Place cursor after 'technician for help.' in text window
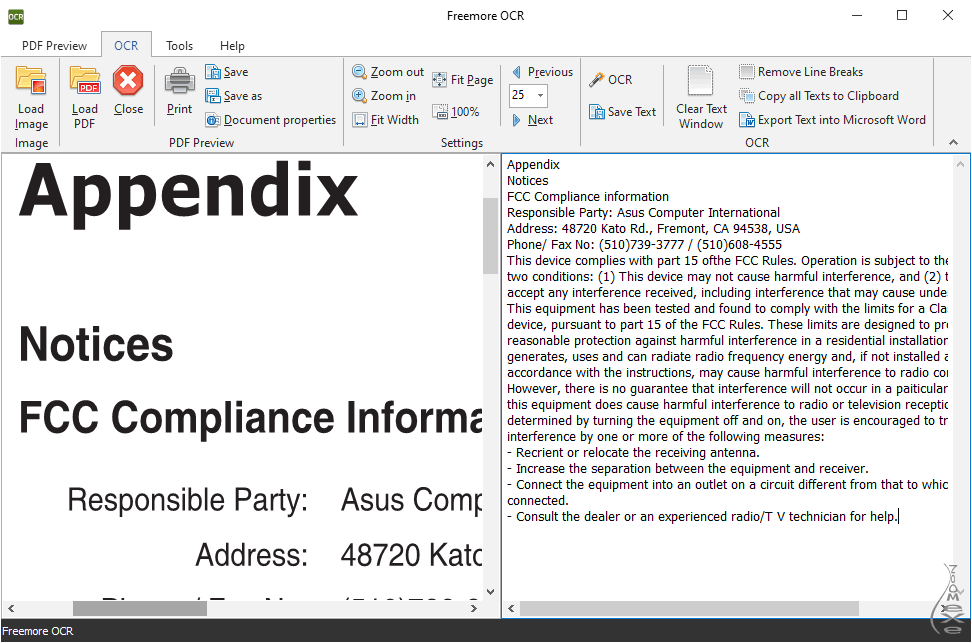The image size is (972, 643). [898, 517]
